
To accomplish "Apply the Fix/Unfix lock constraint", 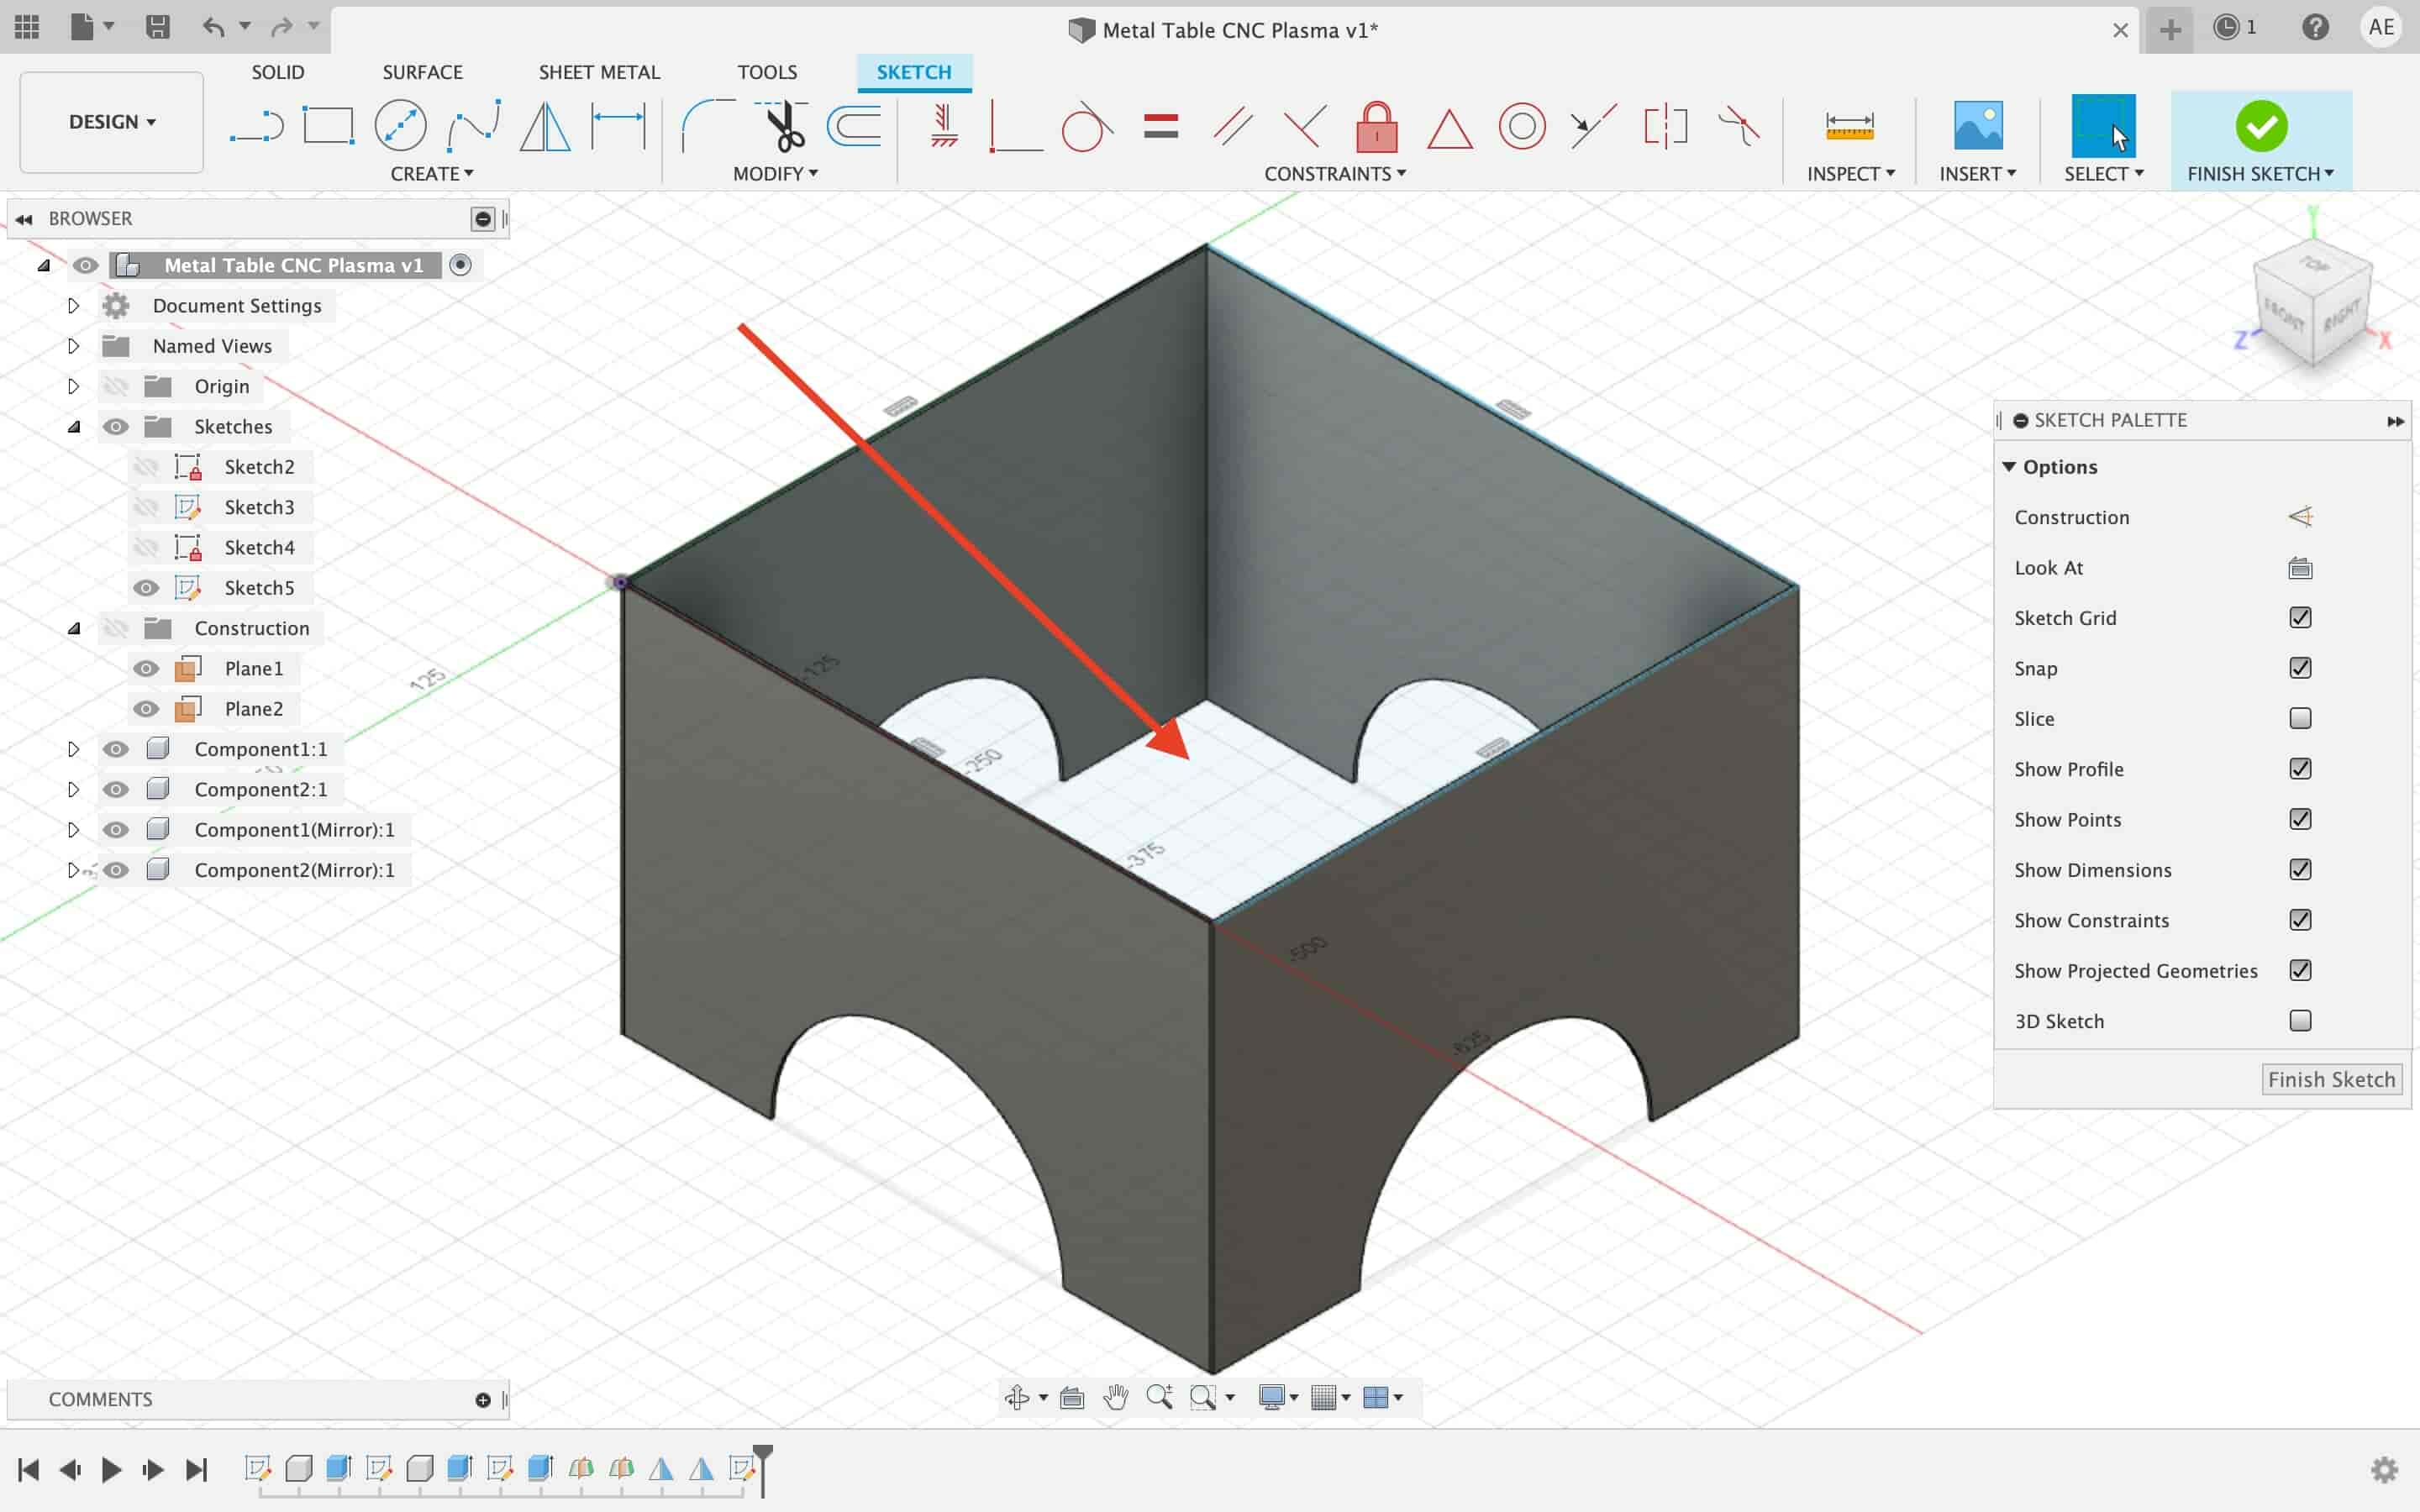I will pos(1376,126).
